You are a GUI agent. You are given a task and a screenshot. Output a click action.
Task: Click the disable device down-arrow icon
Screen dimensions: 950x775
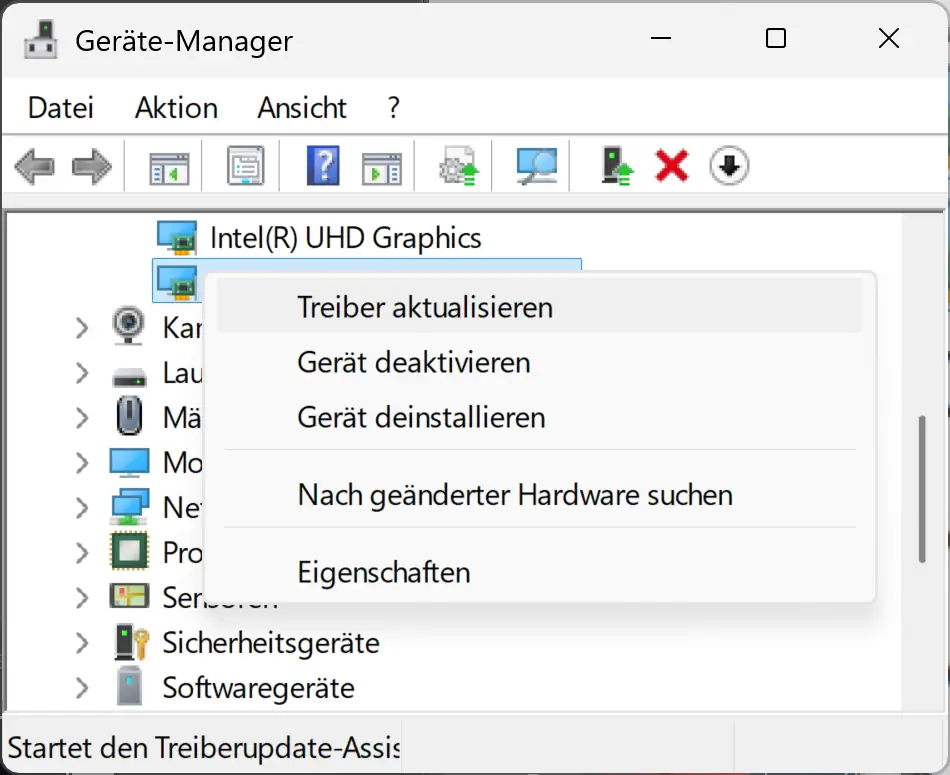click(x=729, y=166)
